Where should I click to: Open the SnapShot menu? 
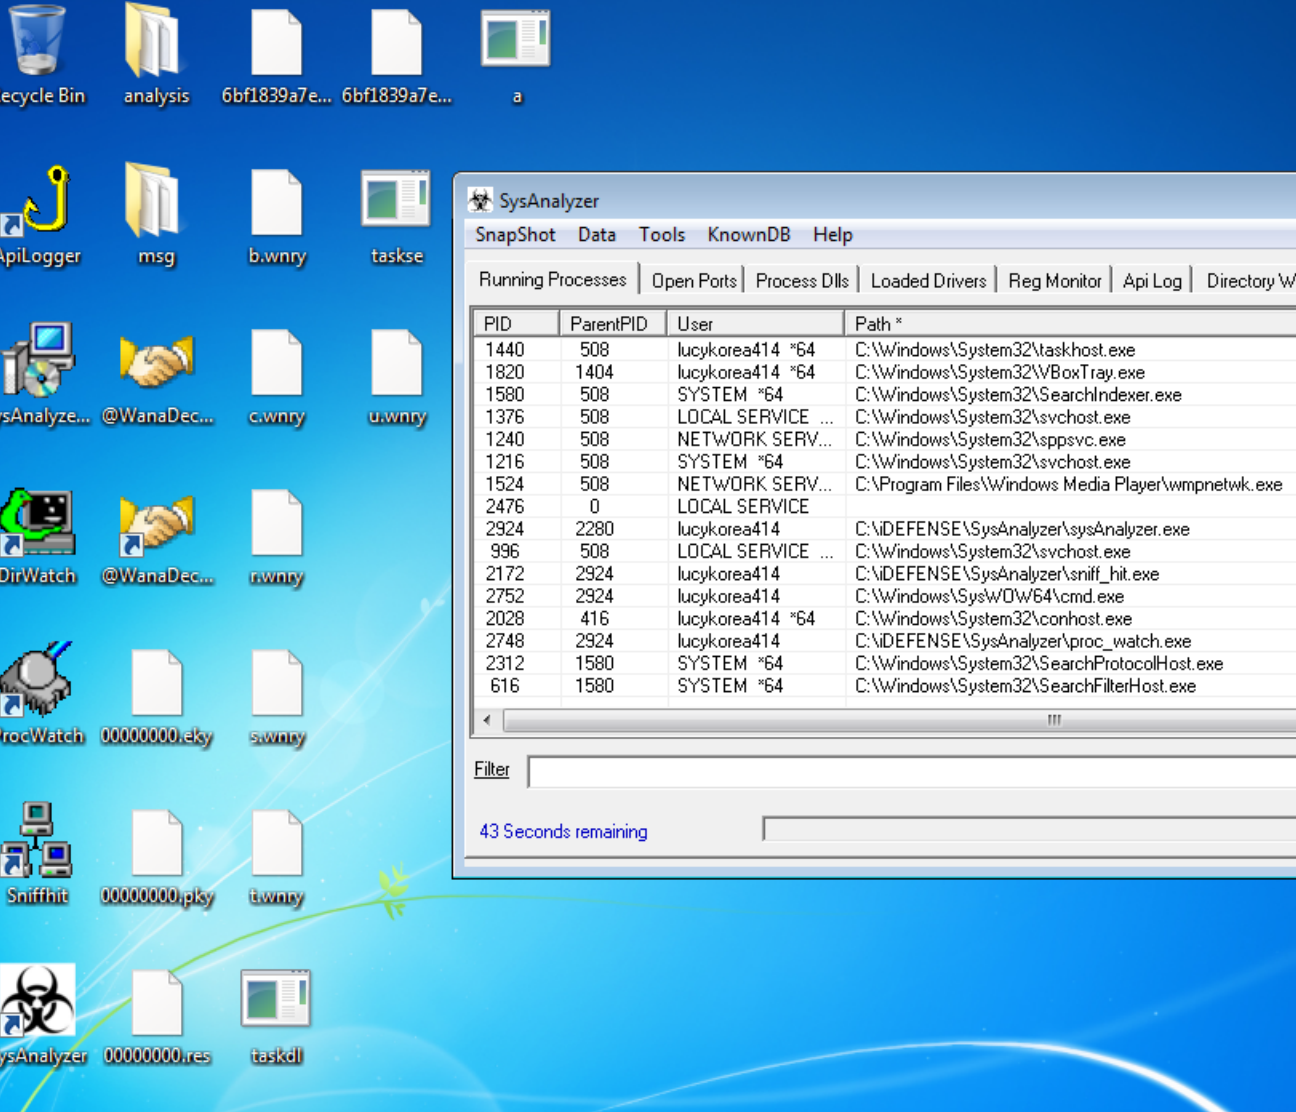[x=515, y=234]
